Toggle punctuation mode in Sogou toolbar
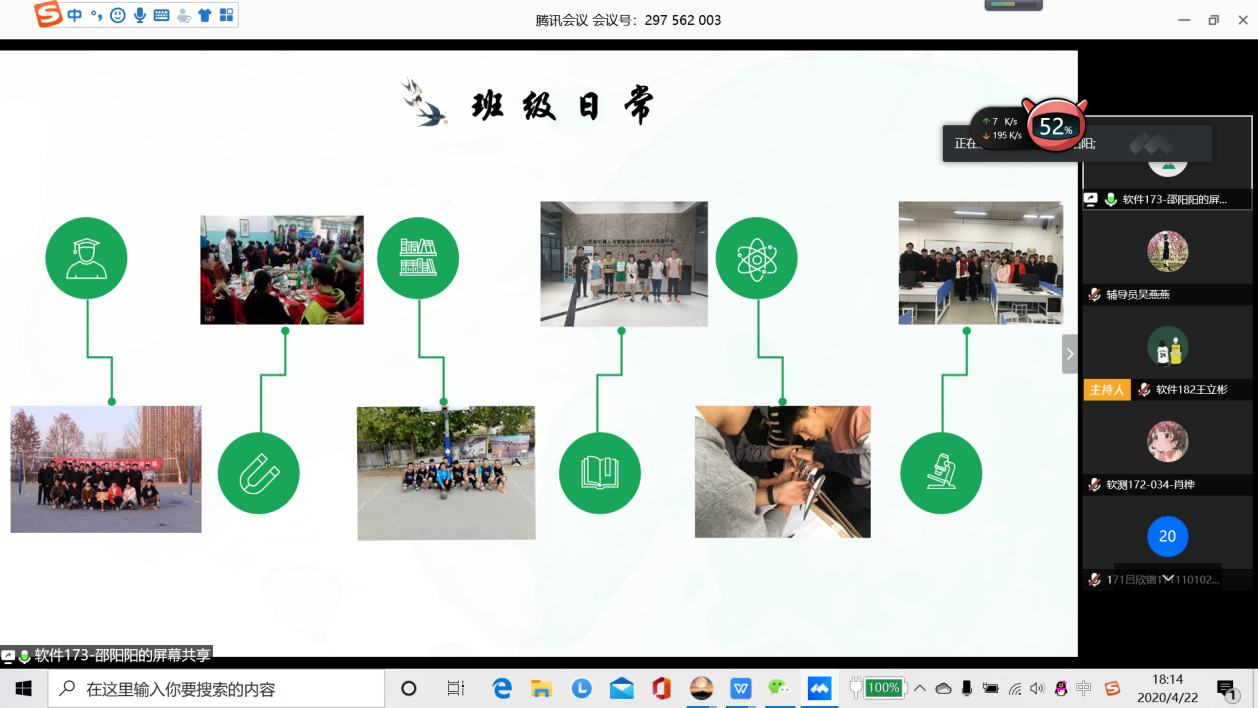 [96, 15]
